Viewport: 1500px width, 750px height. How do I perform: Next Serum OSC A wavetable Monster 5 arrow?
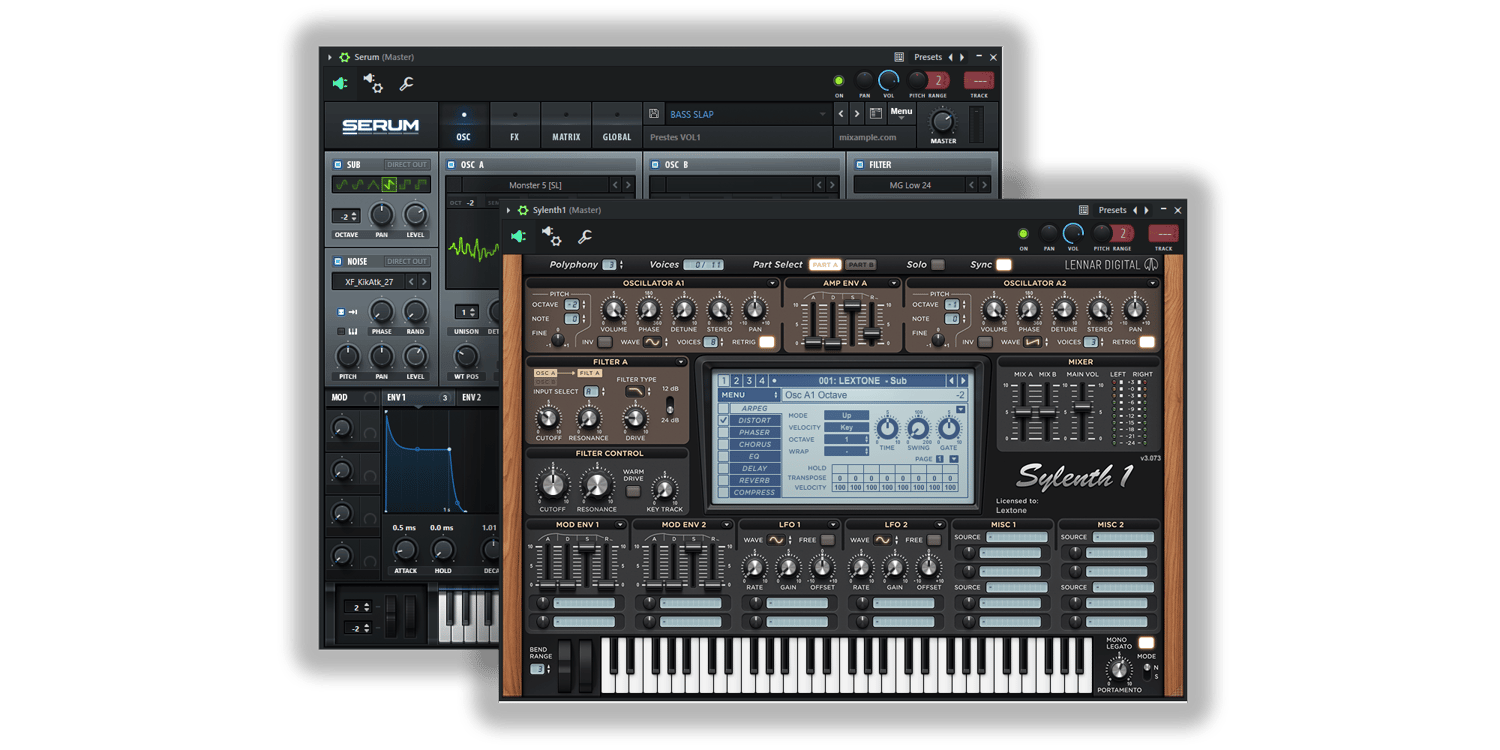click(x=628, y=185)
